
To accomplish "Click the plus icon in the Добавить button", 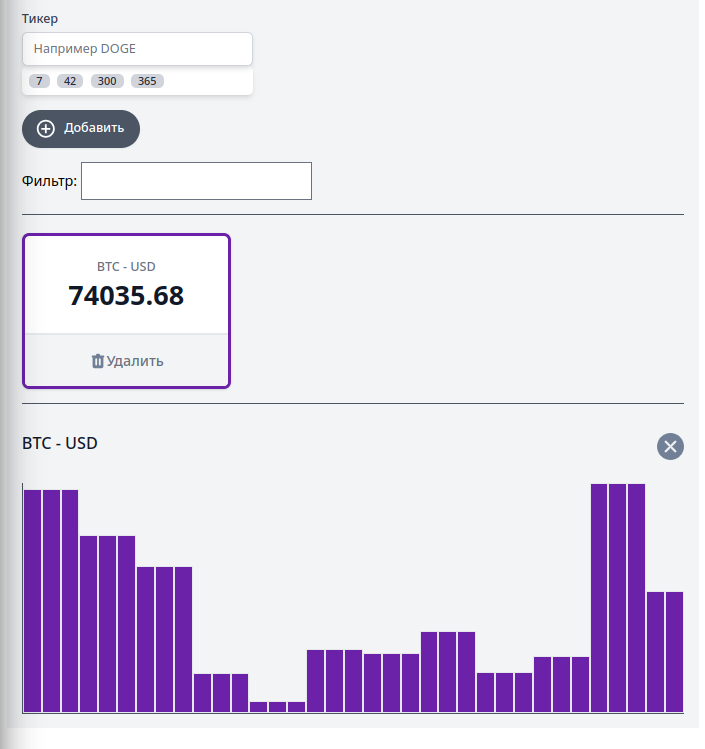I will [x=46, y=129].
